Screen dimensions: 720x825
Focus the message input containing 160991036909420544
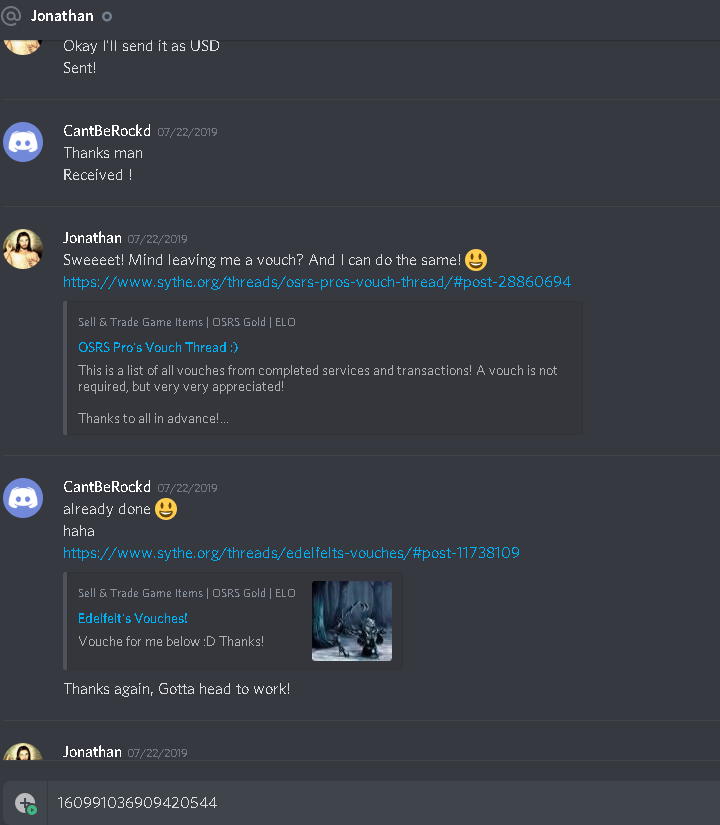click(384, 803)
